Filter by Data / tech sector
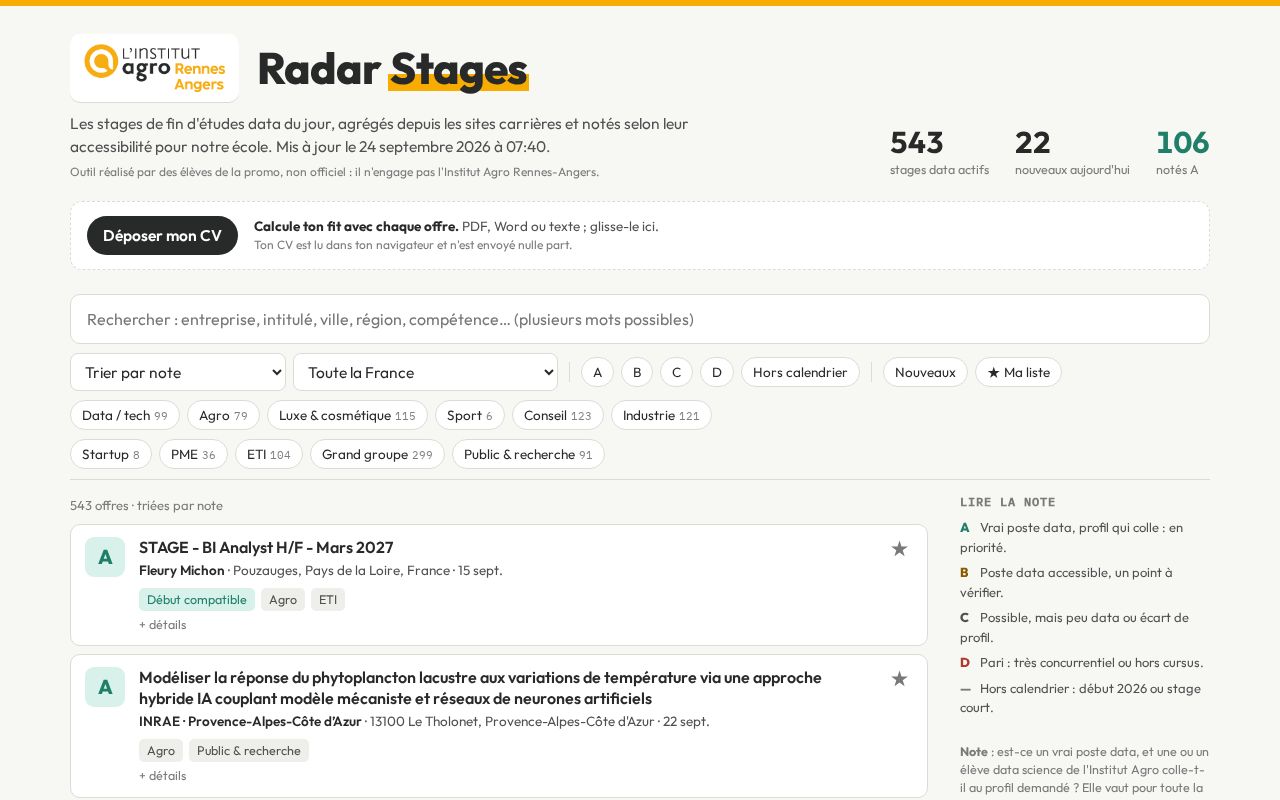 [x=125, y=415]
